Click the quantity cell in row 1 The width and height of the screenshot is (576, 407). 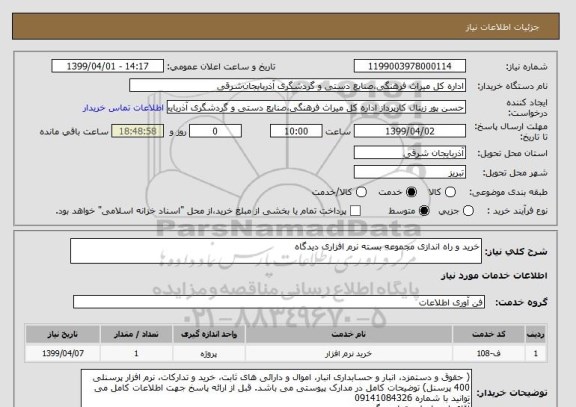click(136, 354)
